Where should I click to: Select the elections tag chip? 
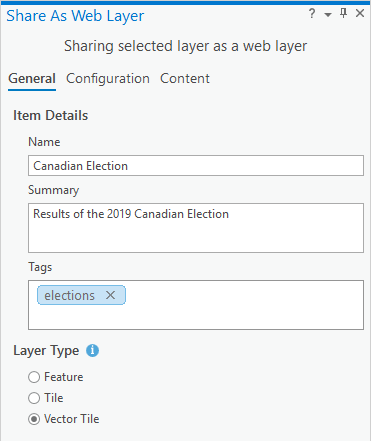[69, 295]
